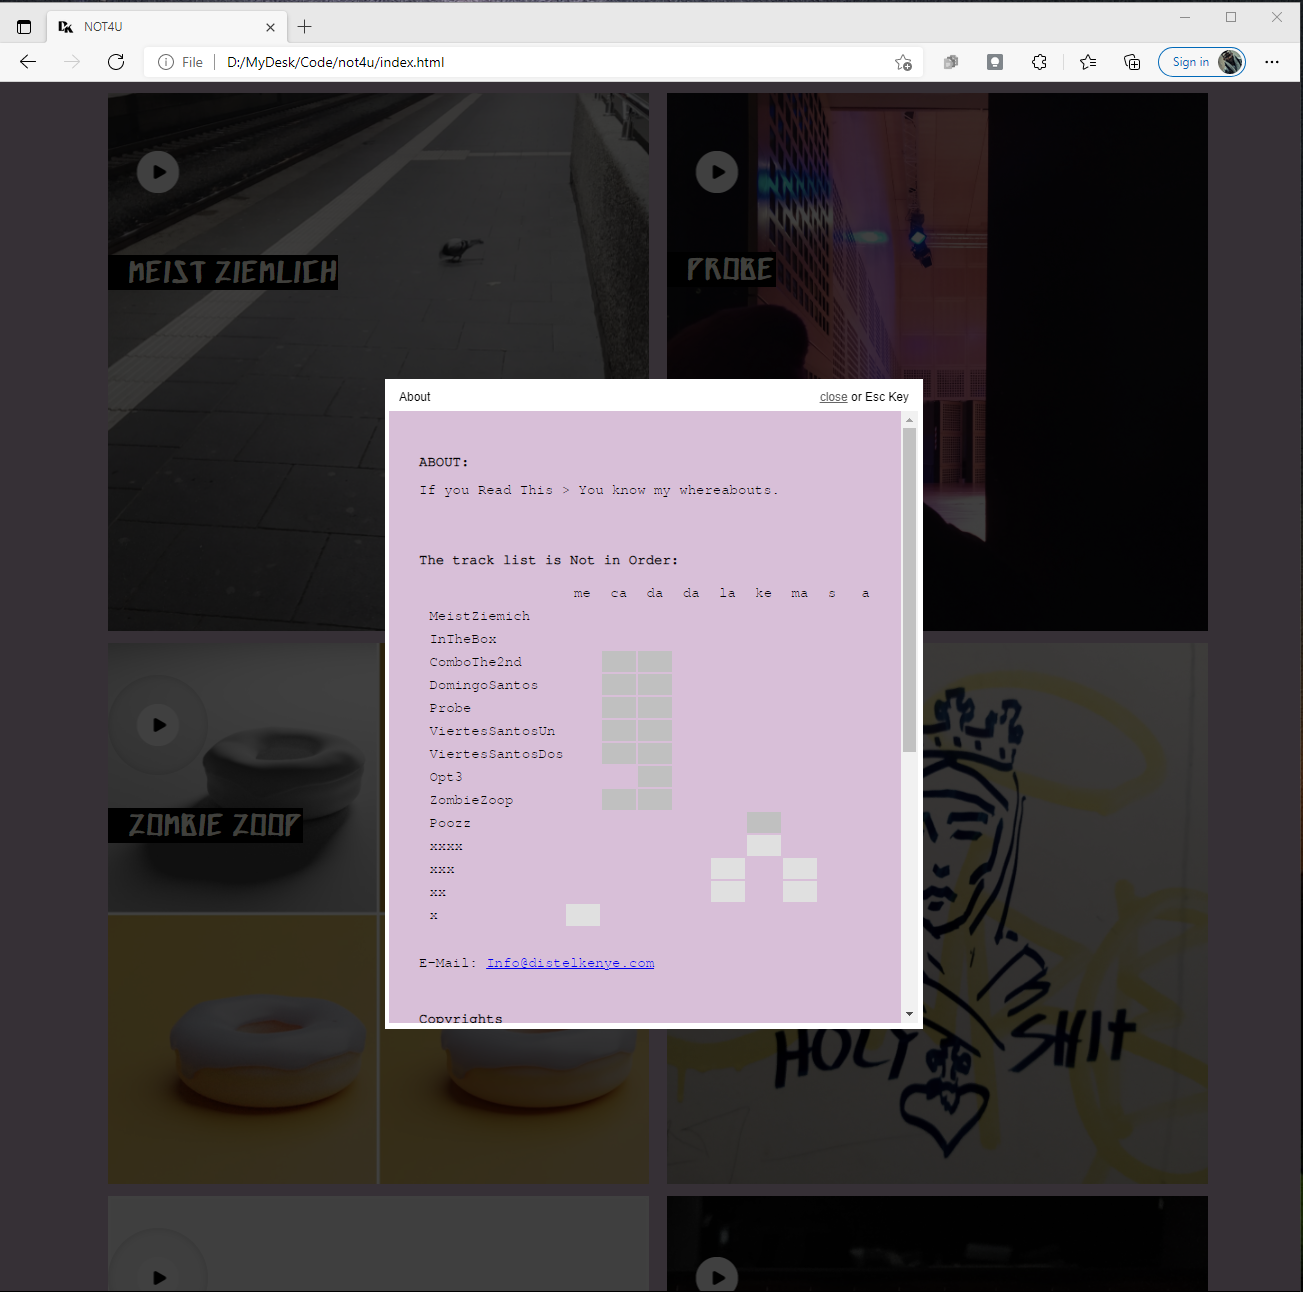Open the tab actions menu icon

pyautogui.click(x=24, y=27)
